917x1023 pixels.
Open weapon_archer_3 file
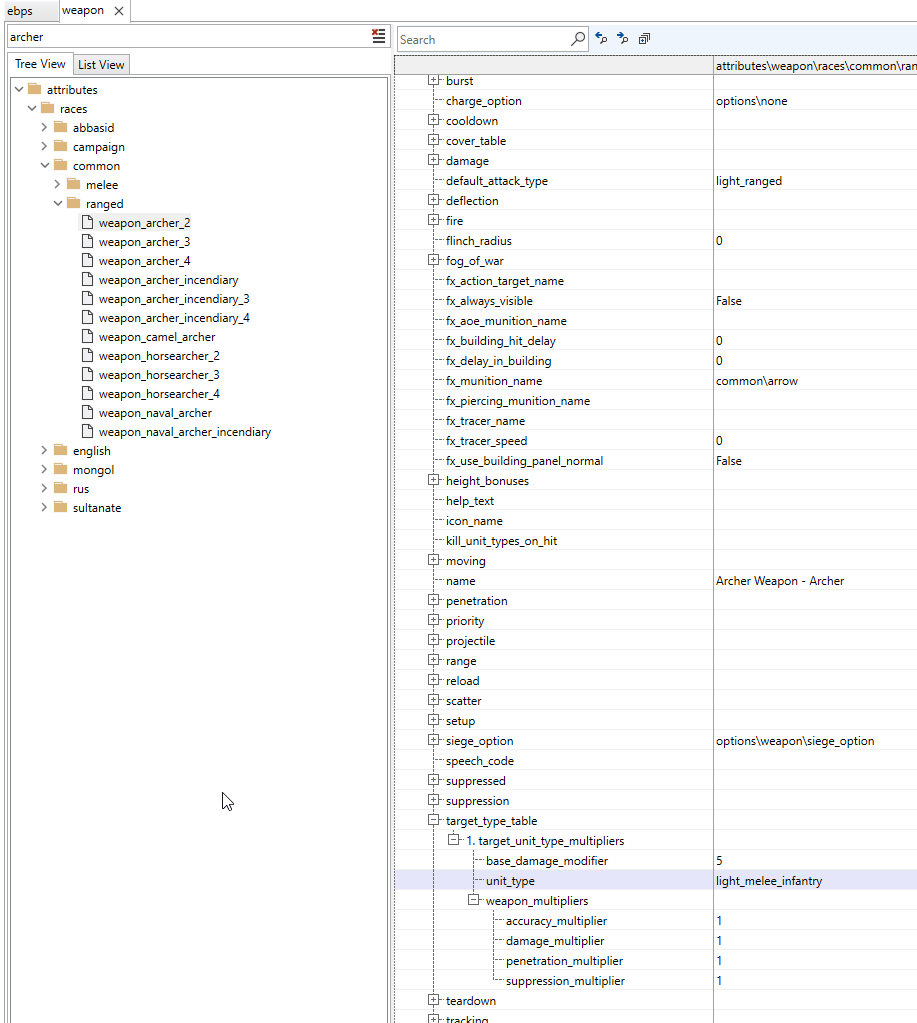click(144, 242)
